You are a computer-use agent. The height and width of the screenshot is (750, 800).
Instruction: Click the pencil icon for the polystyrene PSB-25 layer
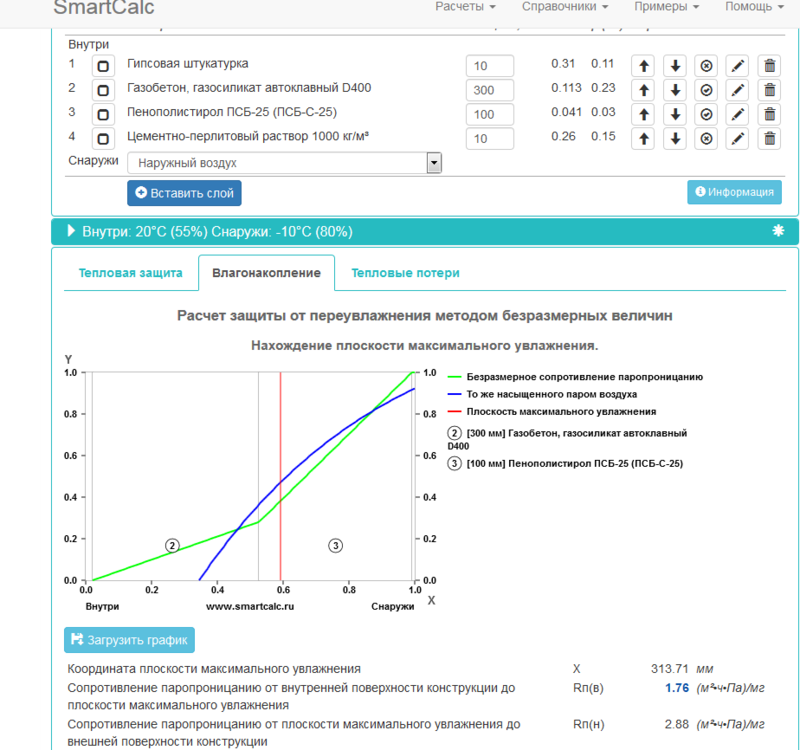pos(737,114)
